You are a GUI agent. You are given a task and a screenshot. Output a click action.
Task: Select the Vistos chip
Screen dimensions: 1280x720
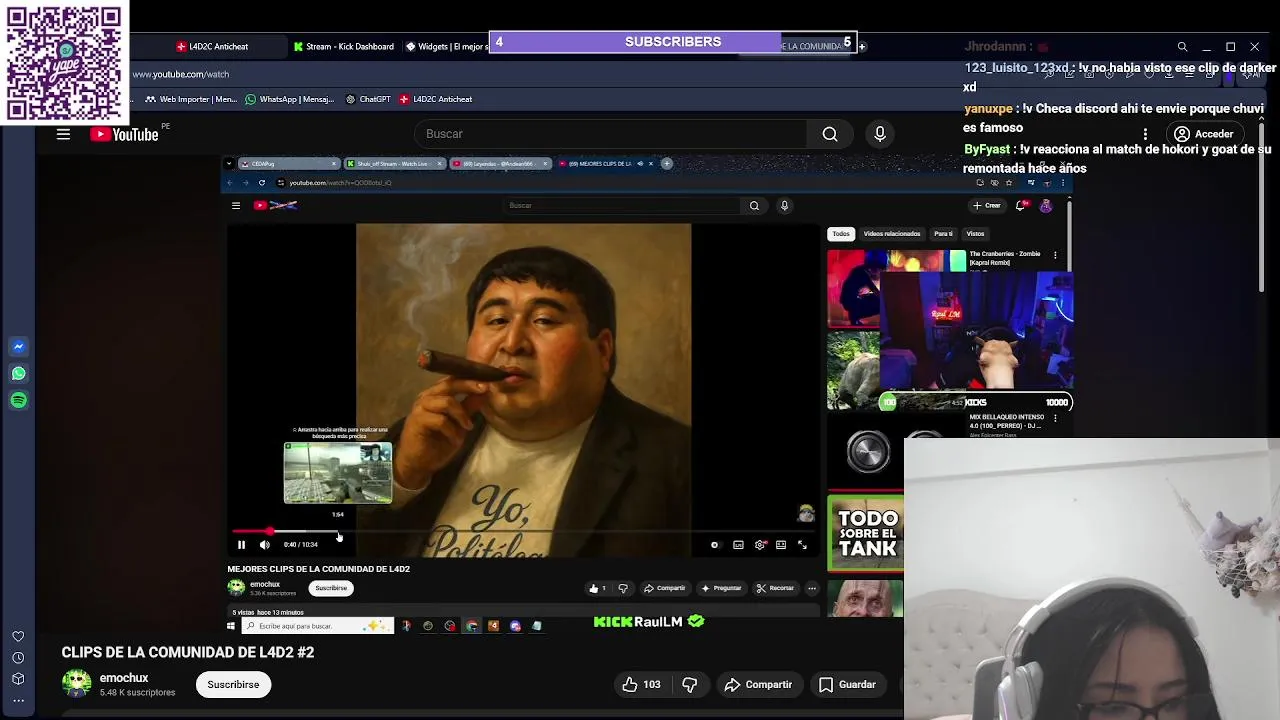coord(975,234)
